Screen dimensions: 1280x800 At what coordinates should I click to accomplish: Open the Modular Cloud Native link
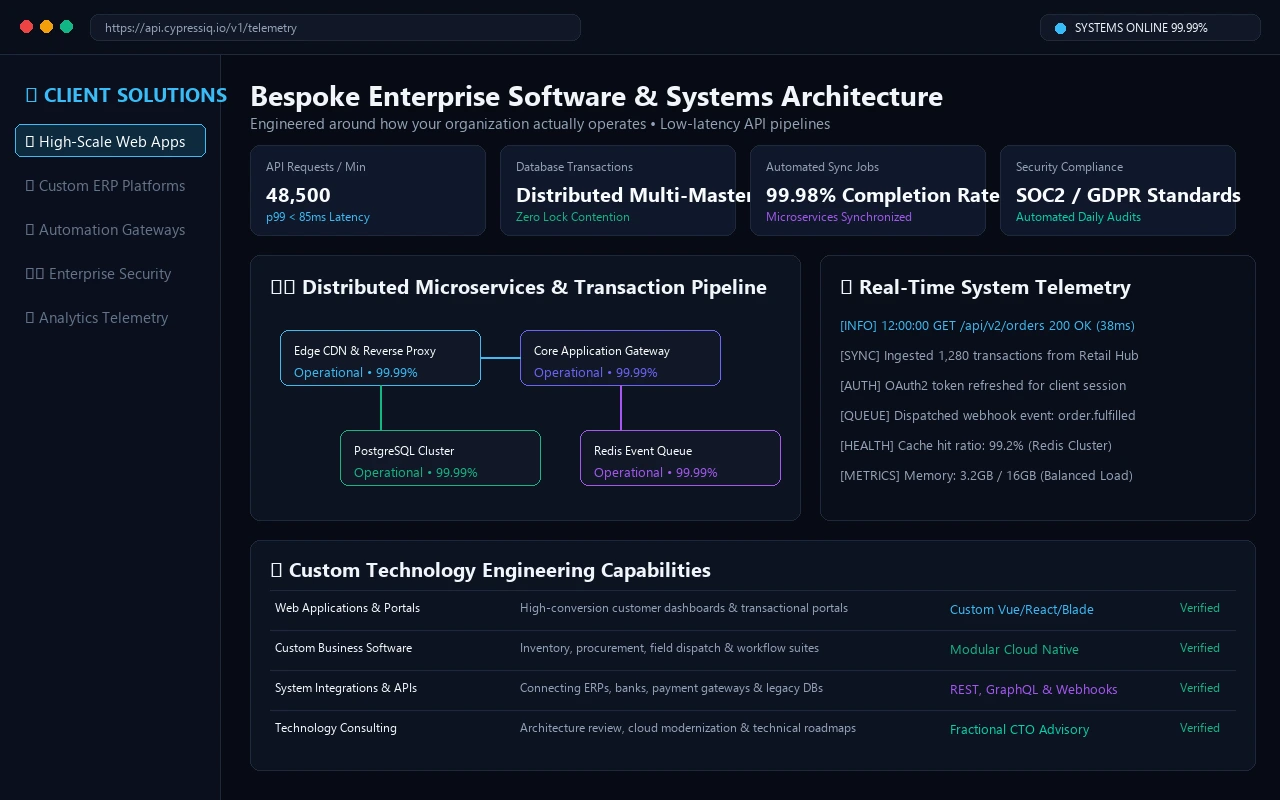[1014, 649]
